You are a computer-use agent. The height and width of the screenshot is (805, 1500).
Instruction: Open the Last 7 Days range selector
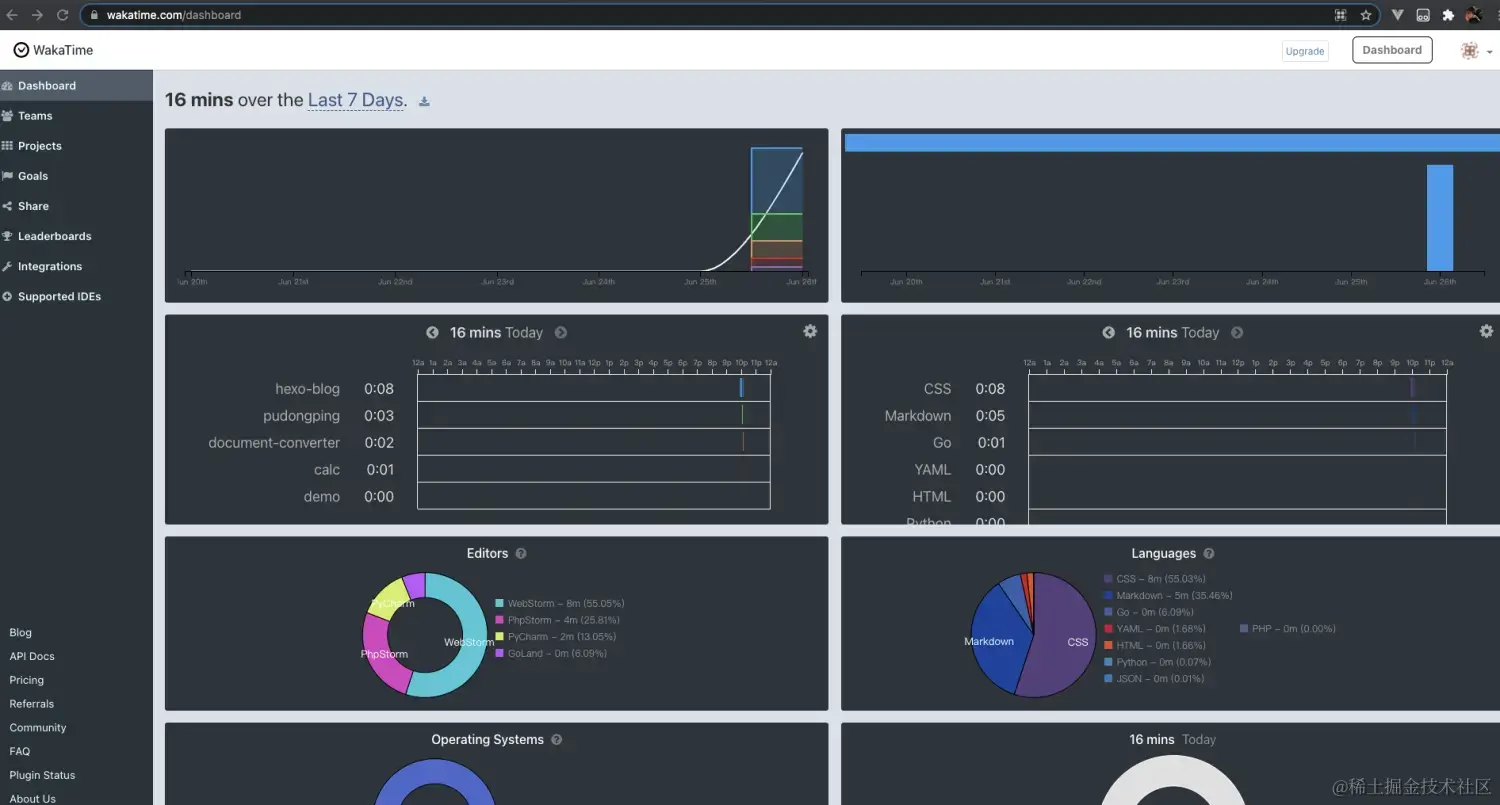point(355,100)
